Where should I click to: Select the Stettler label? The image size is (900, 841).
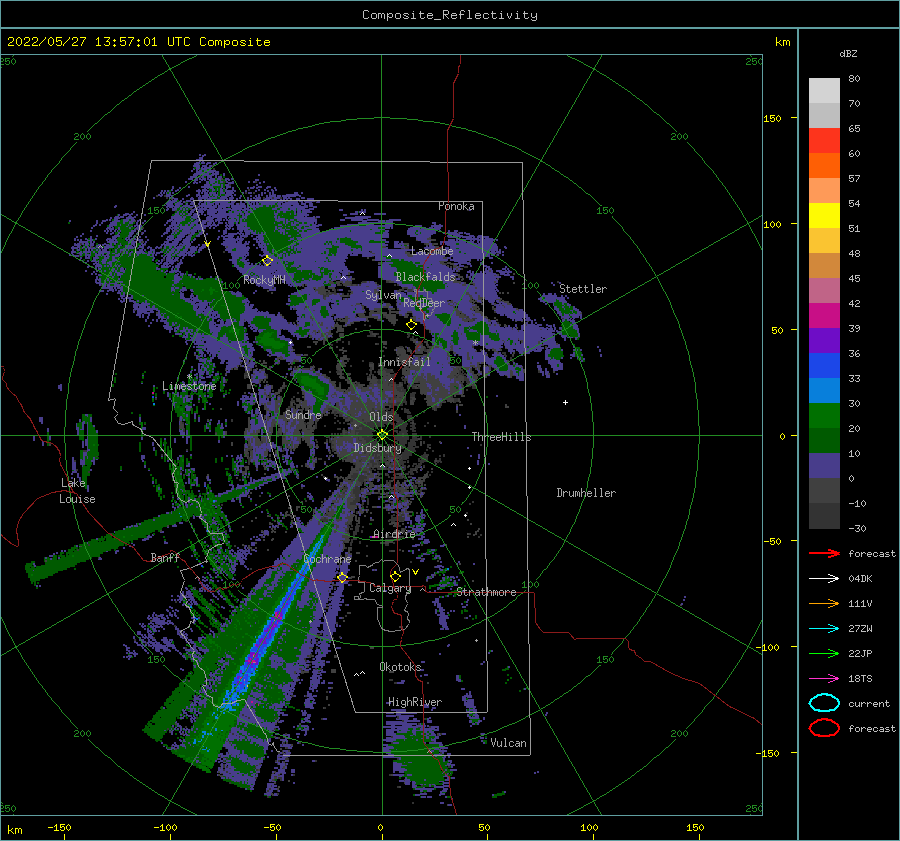[583, 289]
